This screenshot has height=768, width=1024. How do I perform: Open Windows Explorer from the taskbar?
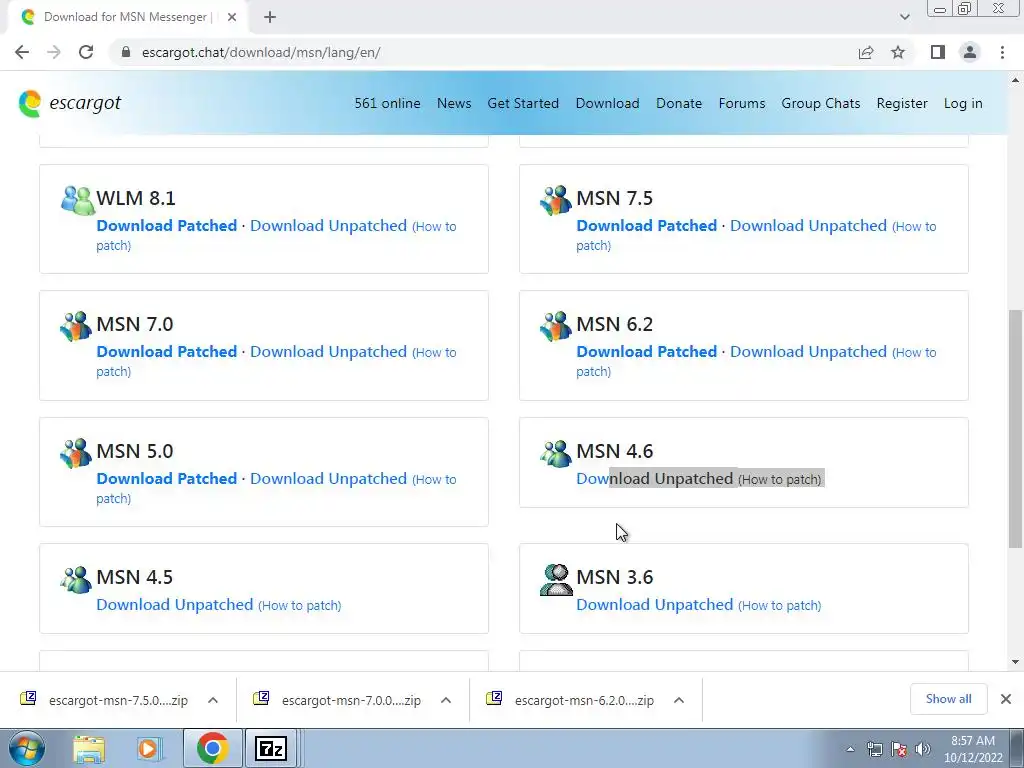(89, 749)
